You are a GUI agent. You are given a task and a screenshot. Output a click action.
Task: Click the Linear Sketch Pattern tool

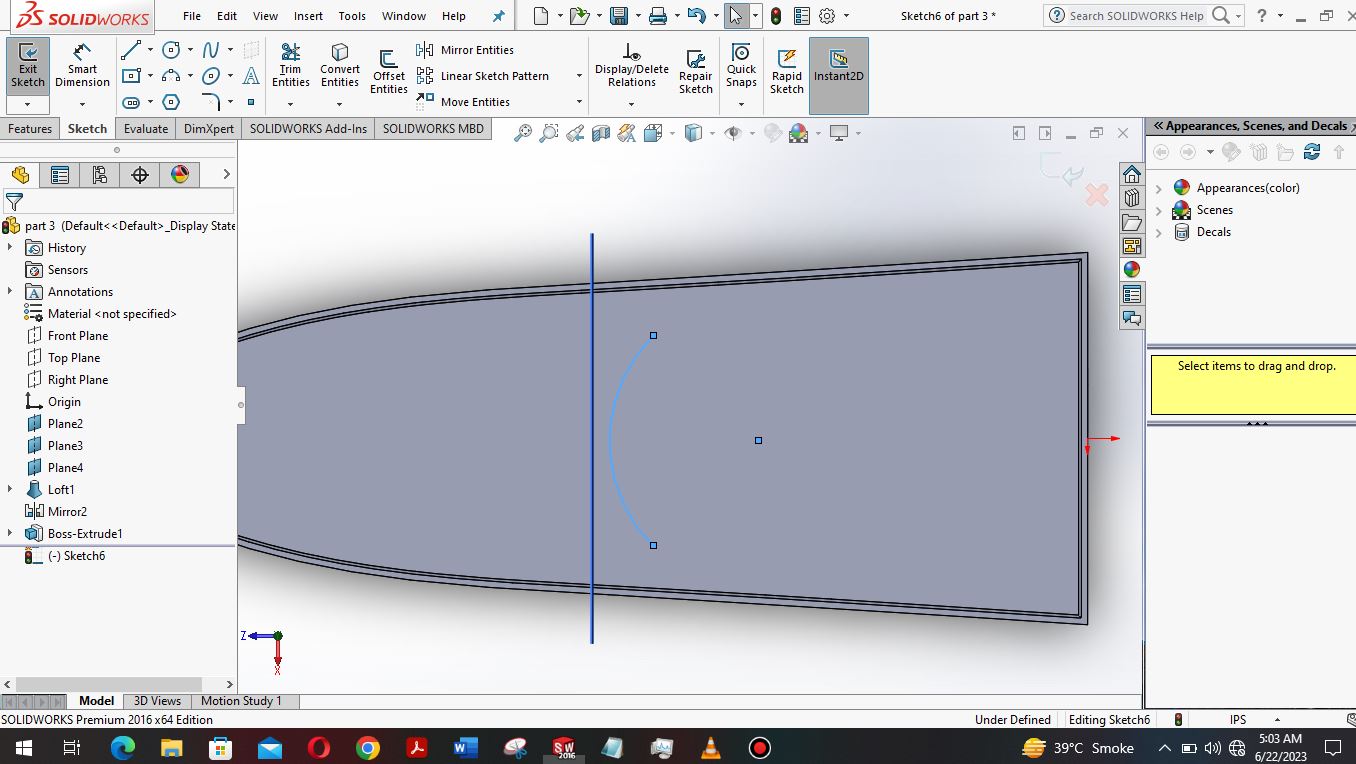point(483,76)
